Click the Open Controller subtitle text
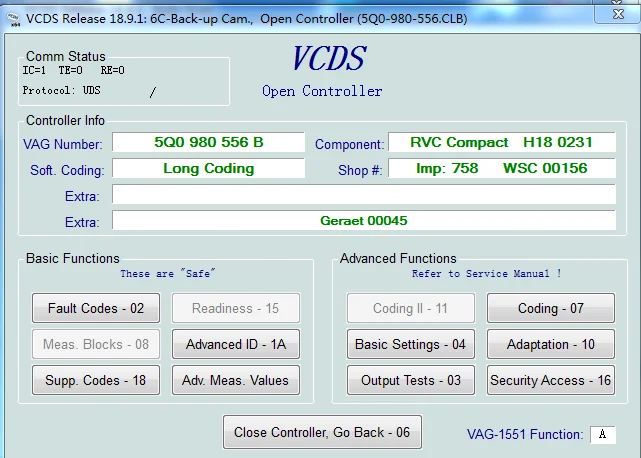 [x=322, y=91]
